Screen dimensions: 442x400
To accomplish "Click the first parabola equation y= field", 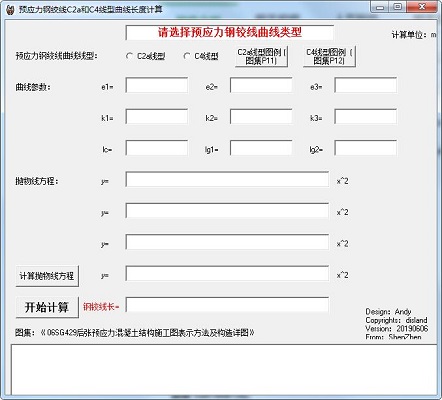I will (227, 179).
